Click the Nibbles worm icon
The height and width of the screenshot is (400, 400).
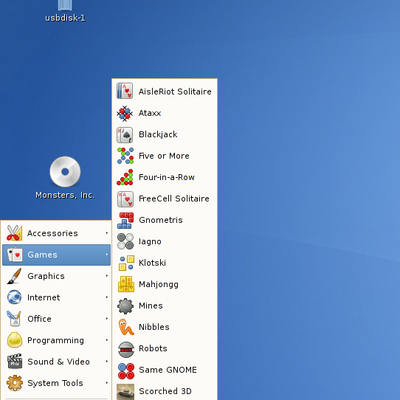[126, 327]
